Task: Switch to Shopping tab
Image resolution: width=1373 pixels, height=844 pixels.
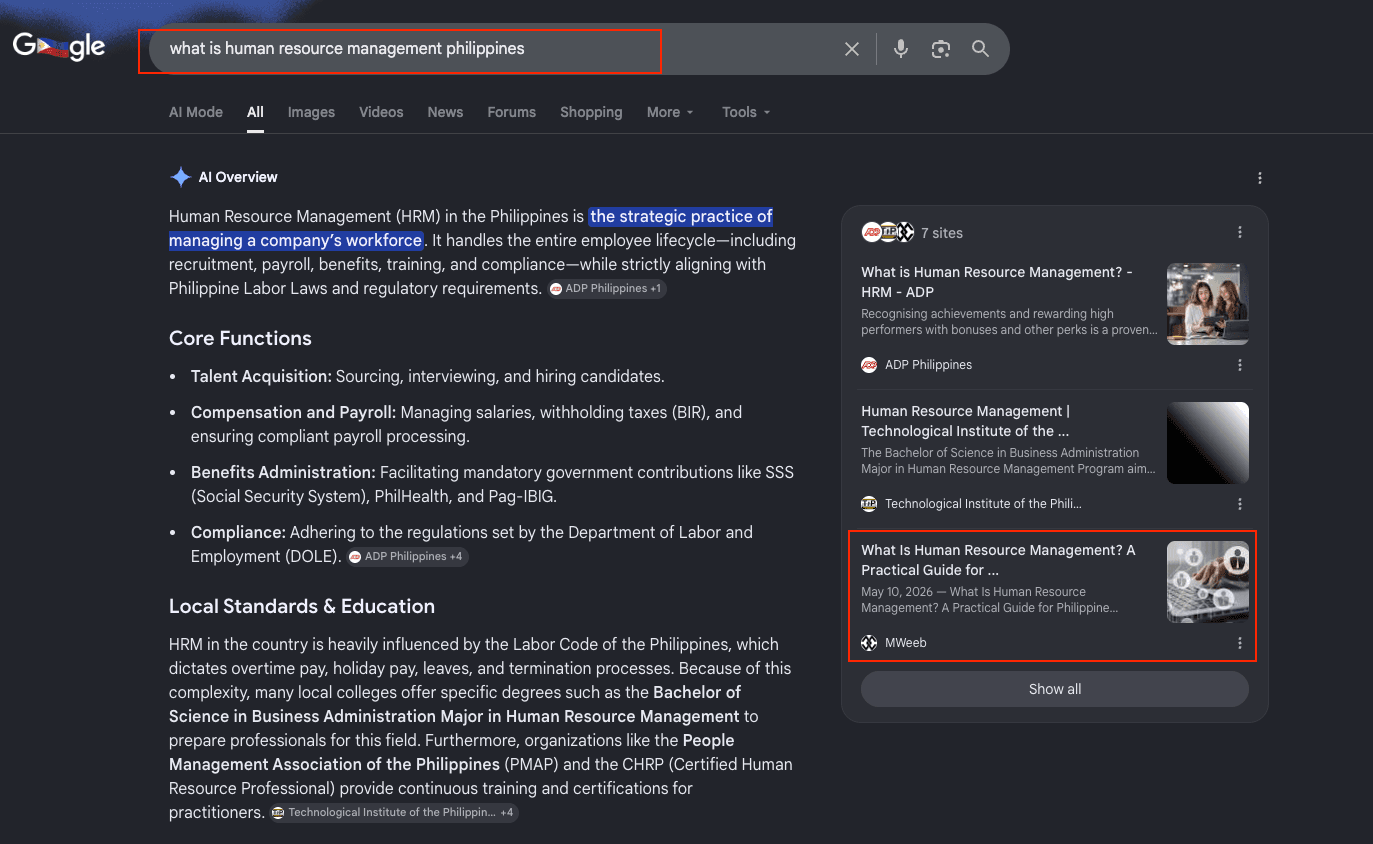Action: click(591, 112)
